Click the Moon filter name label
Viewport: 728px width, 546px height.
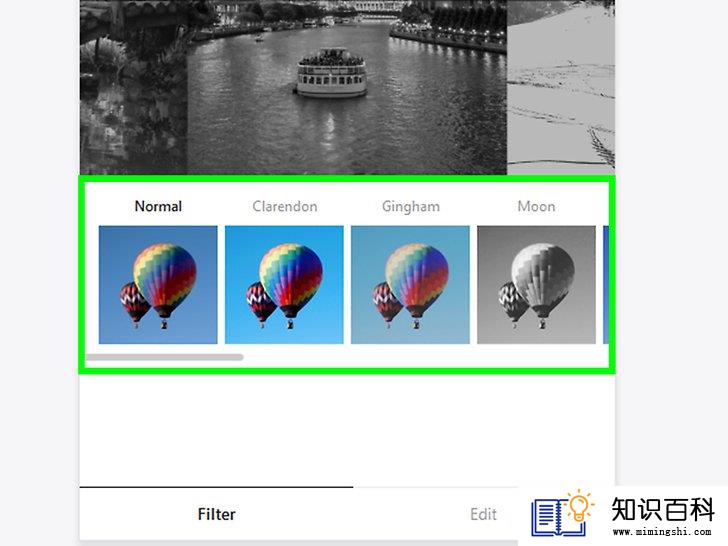pyautogui.click(x=536, y=206)
